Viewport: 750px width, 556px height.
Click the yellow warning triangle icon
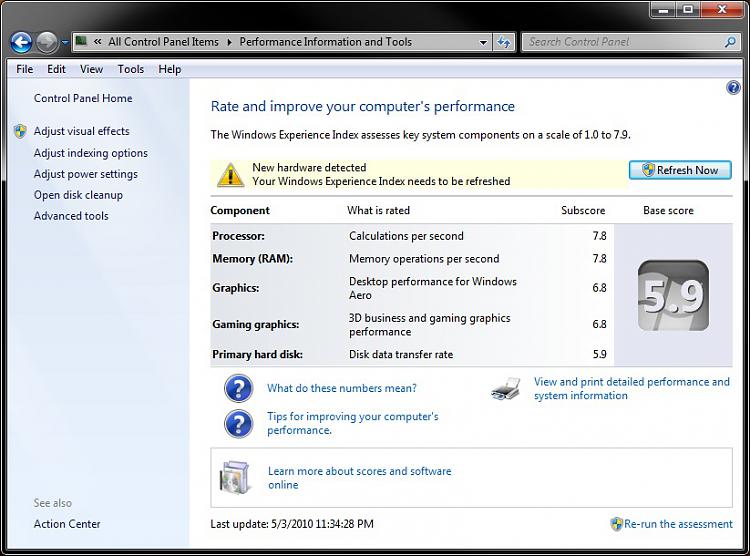[230, 175]
